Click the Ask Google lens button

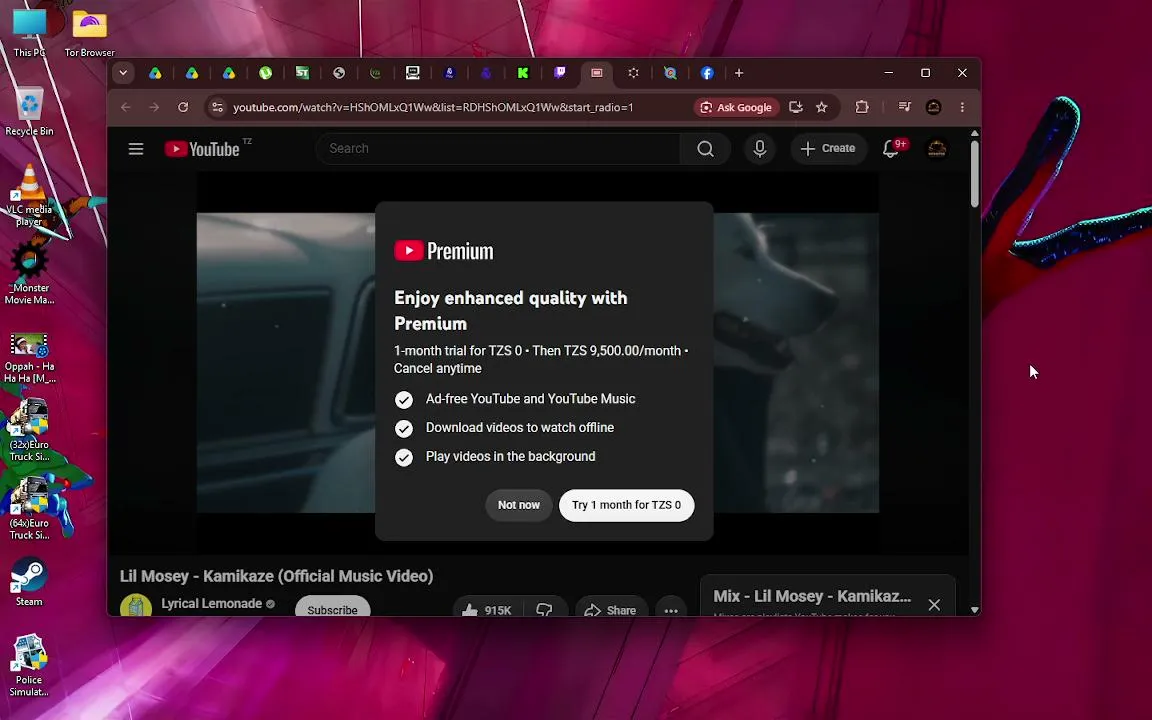tap(736, 107)
